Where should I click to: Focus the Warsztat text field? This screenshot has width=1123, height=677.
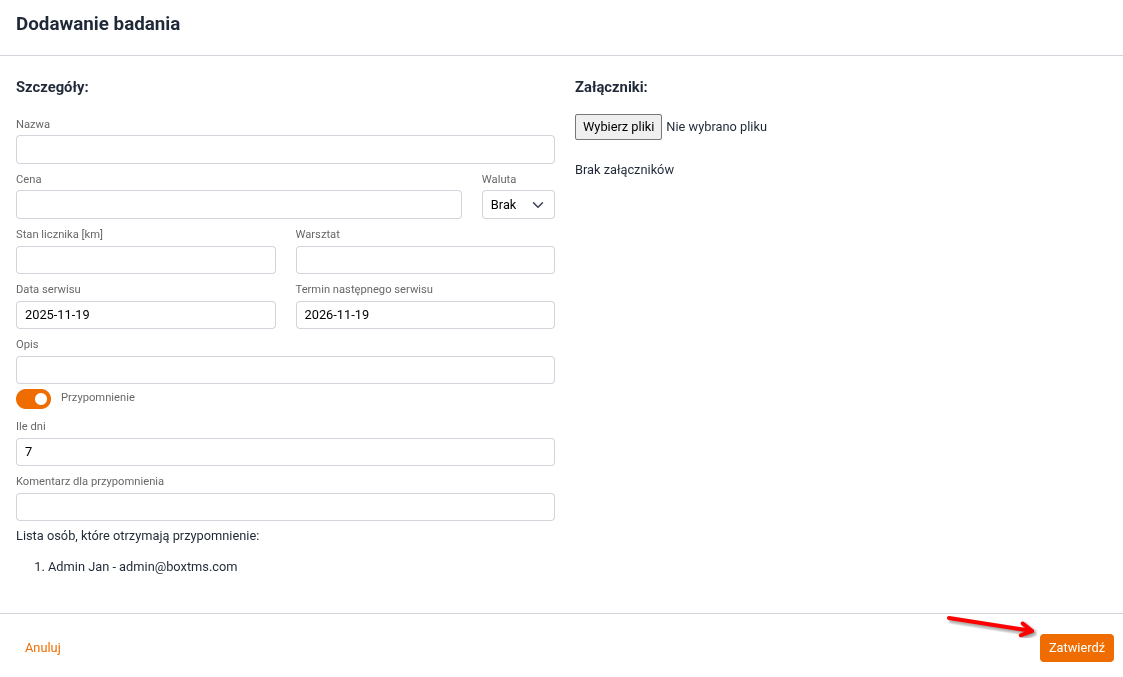tap(425, 260)
